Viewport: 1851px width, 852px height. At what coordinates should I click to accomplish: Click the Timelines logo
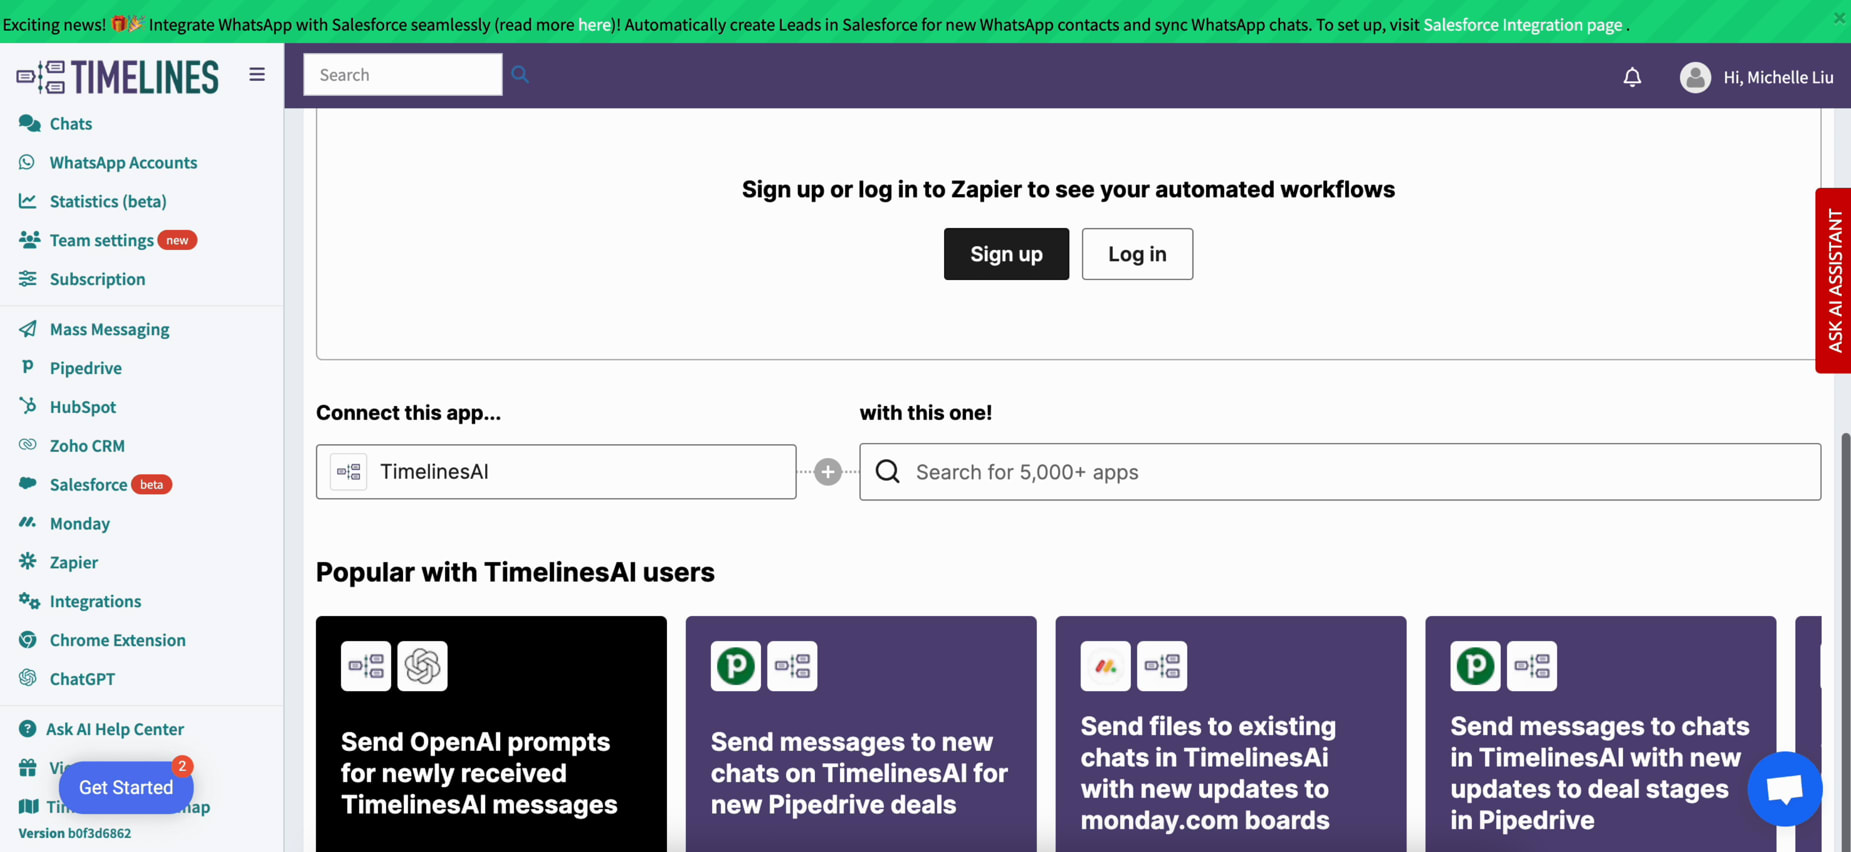point(118,77)
